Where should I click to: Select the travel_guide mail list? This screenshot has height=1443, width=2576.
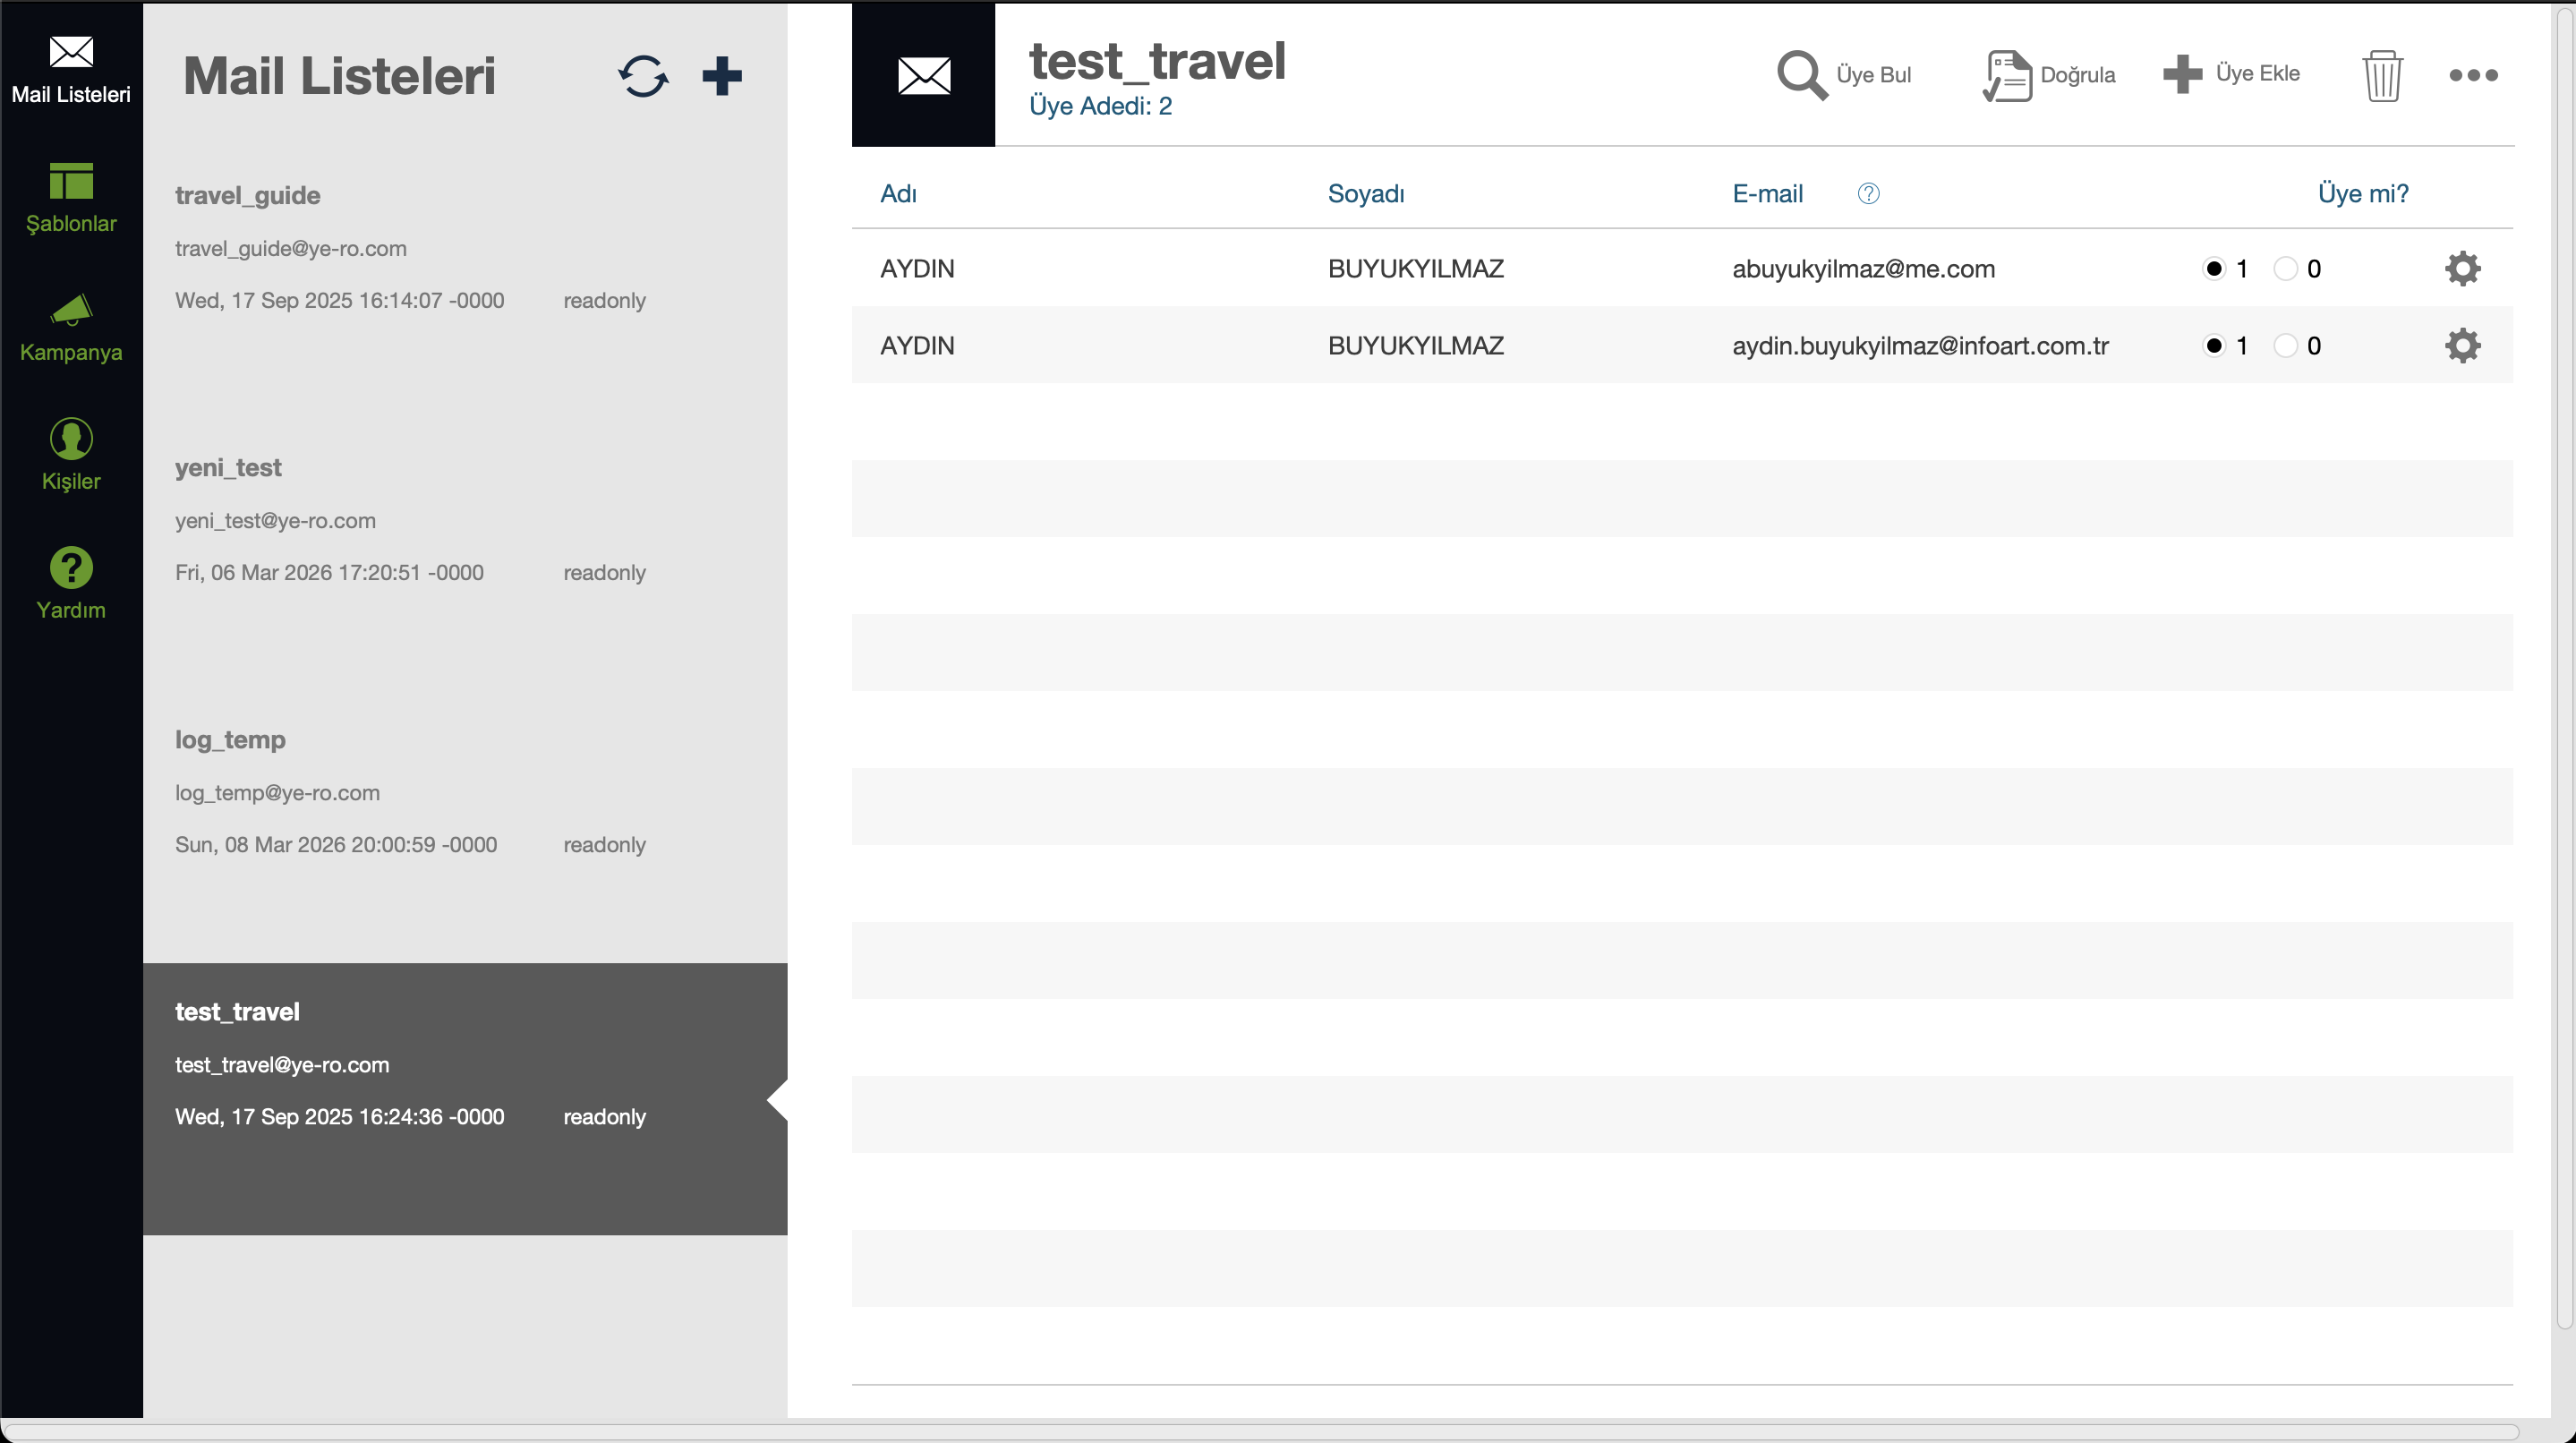pyautogui.click(x=465, y=283)
